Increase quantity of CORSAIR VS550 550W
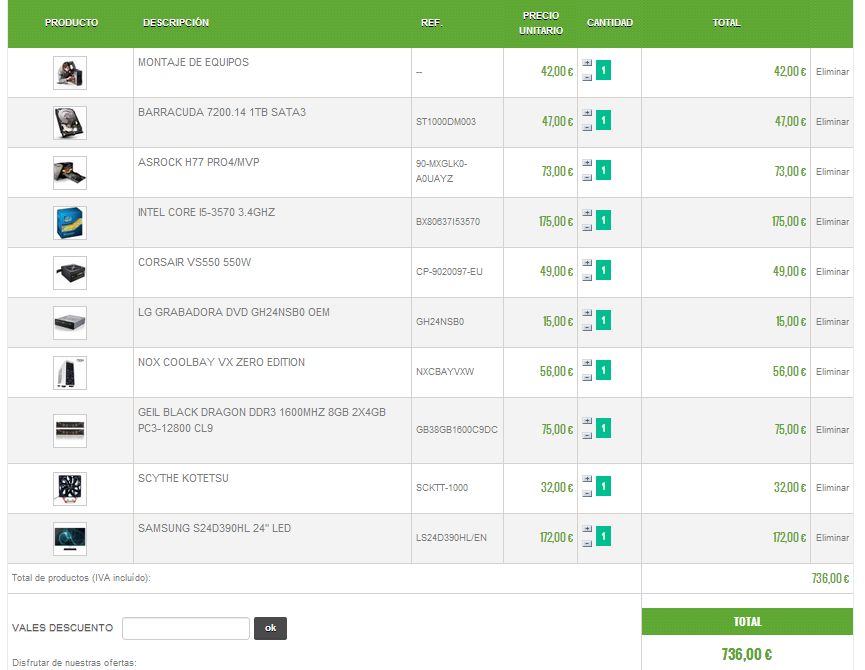 pos(587,263)
